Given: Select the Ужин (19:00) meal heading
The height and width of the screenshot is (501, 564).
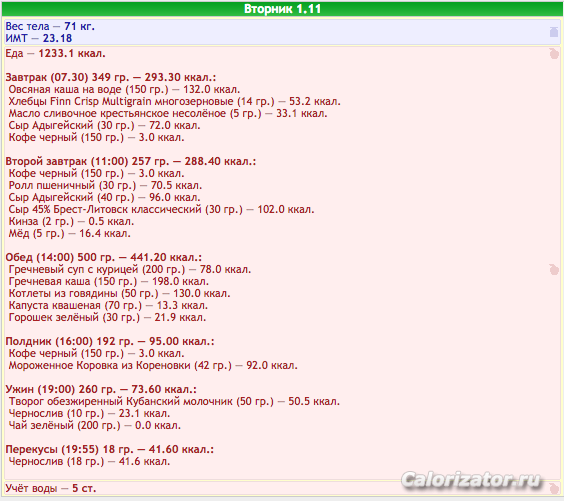Looking at the screenshot, I should pos(101,389).
